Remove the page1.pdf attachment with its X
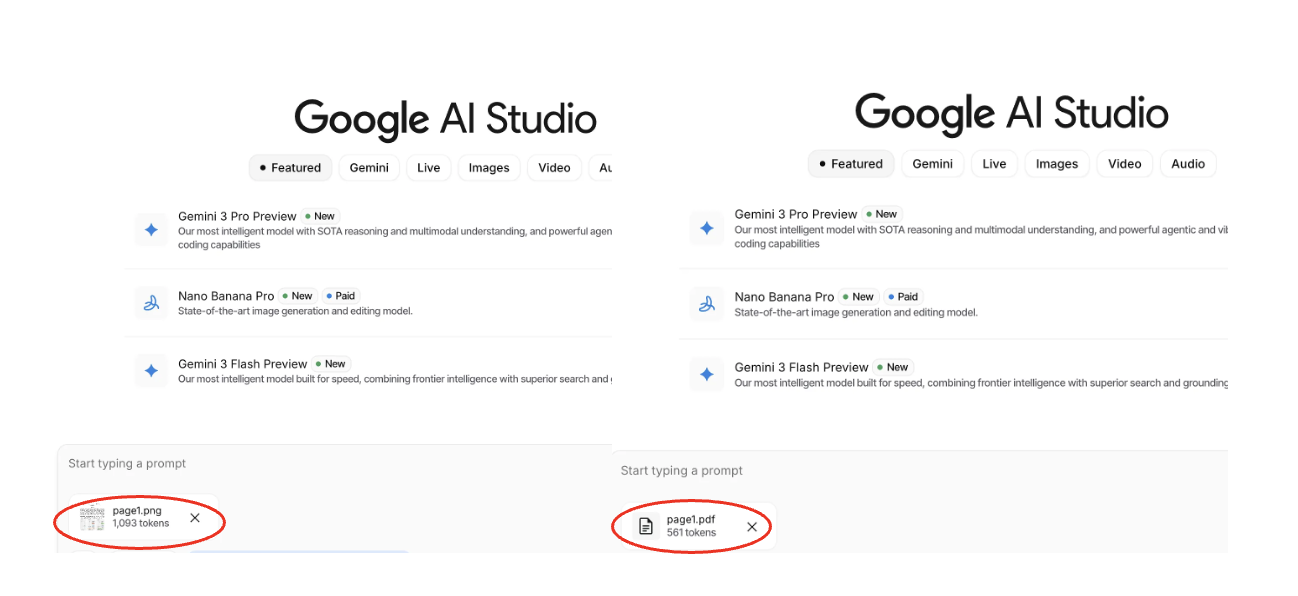 coord(752,527)
